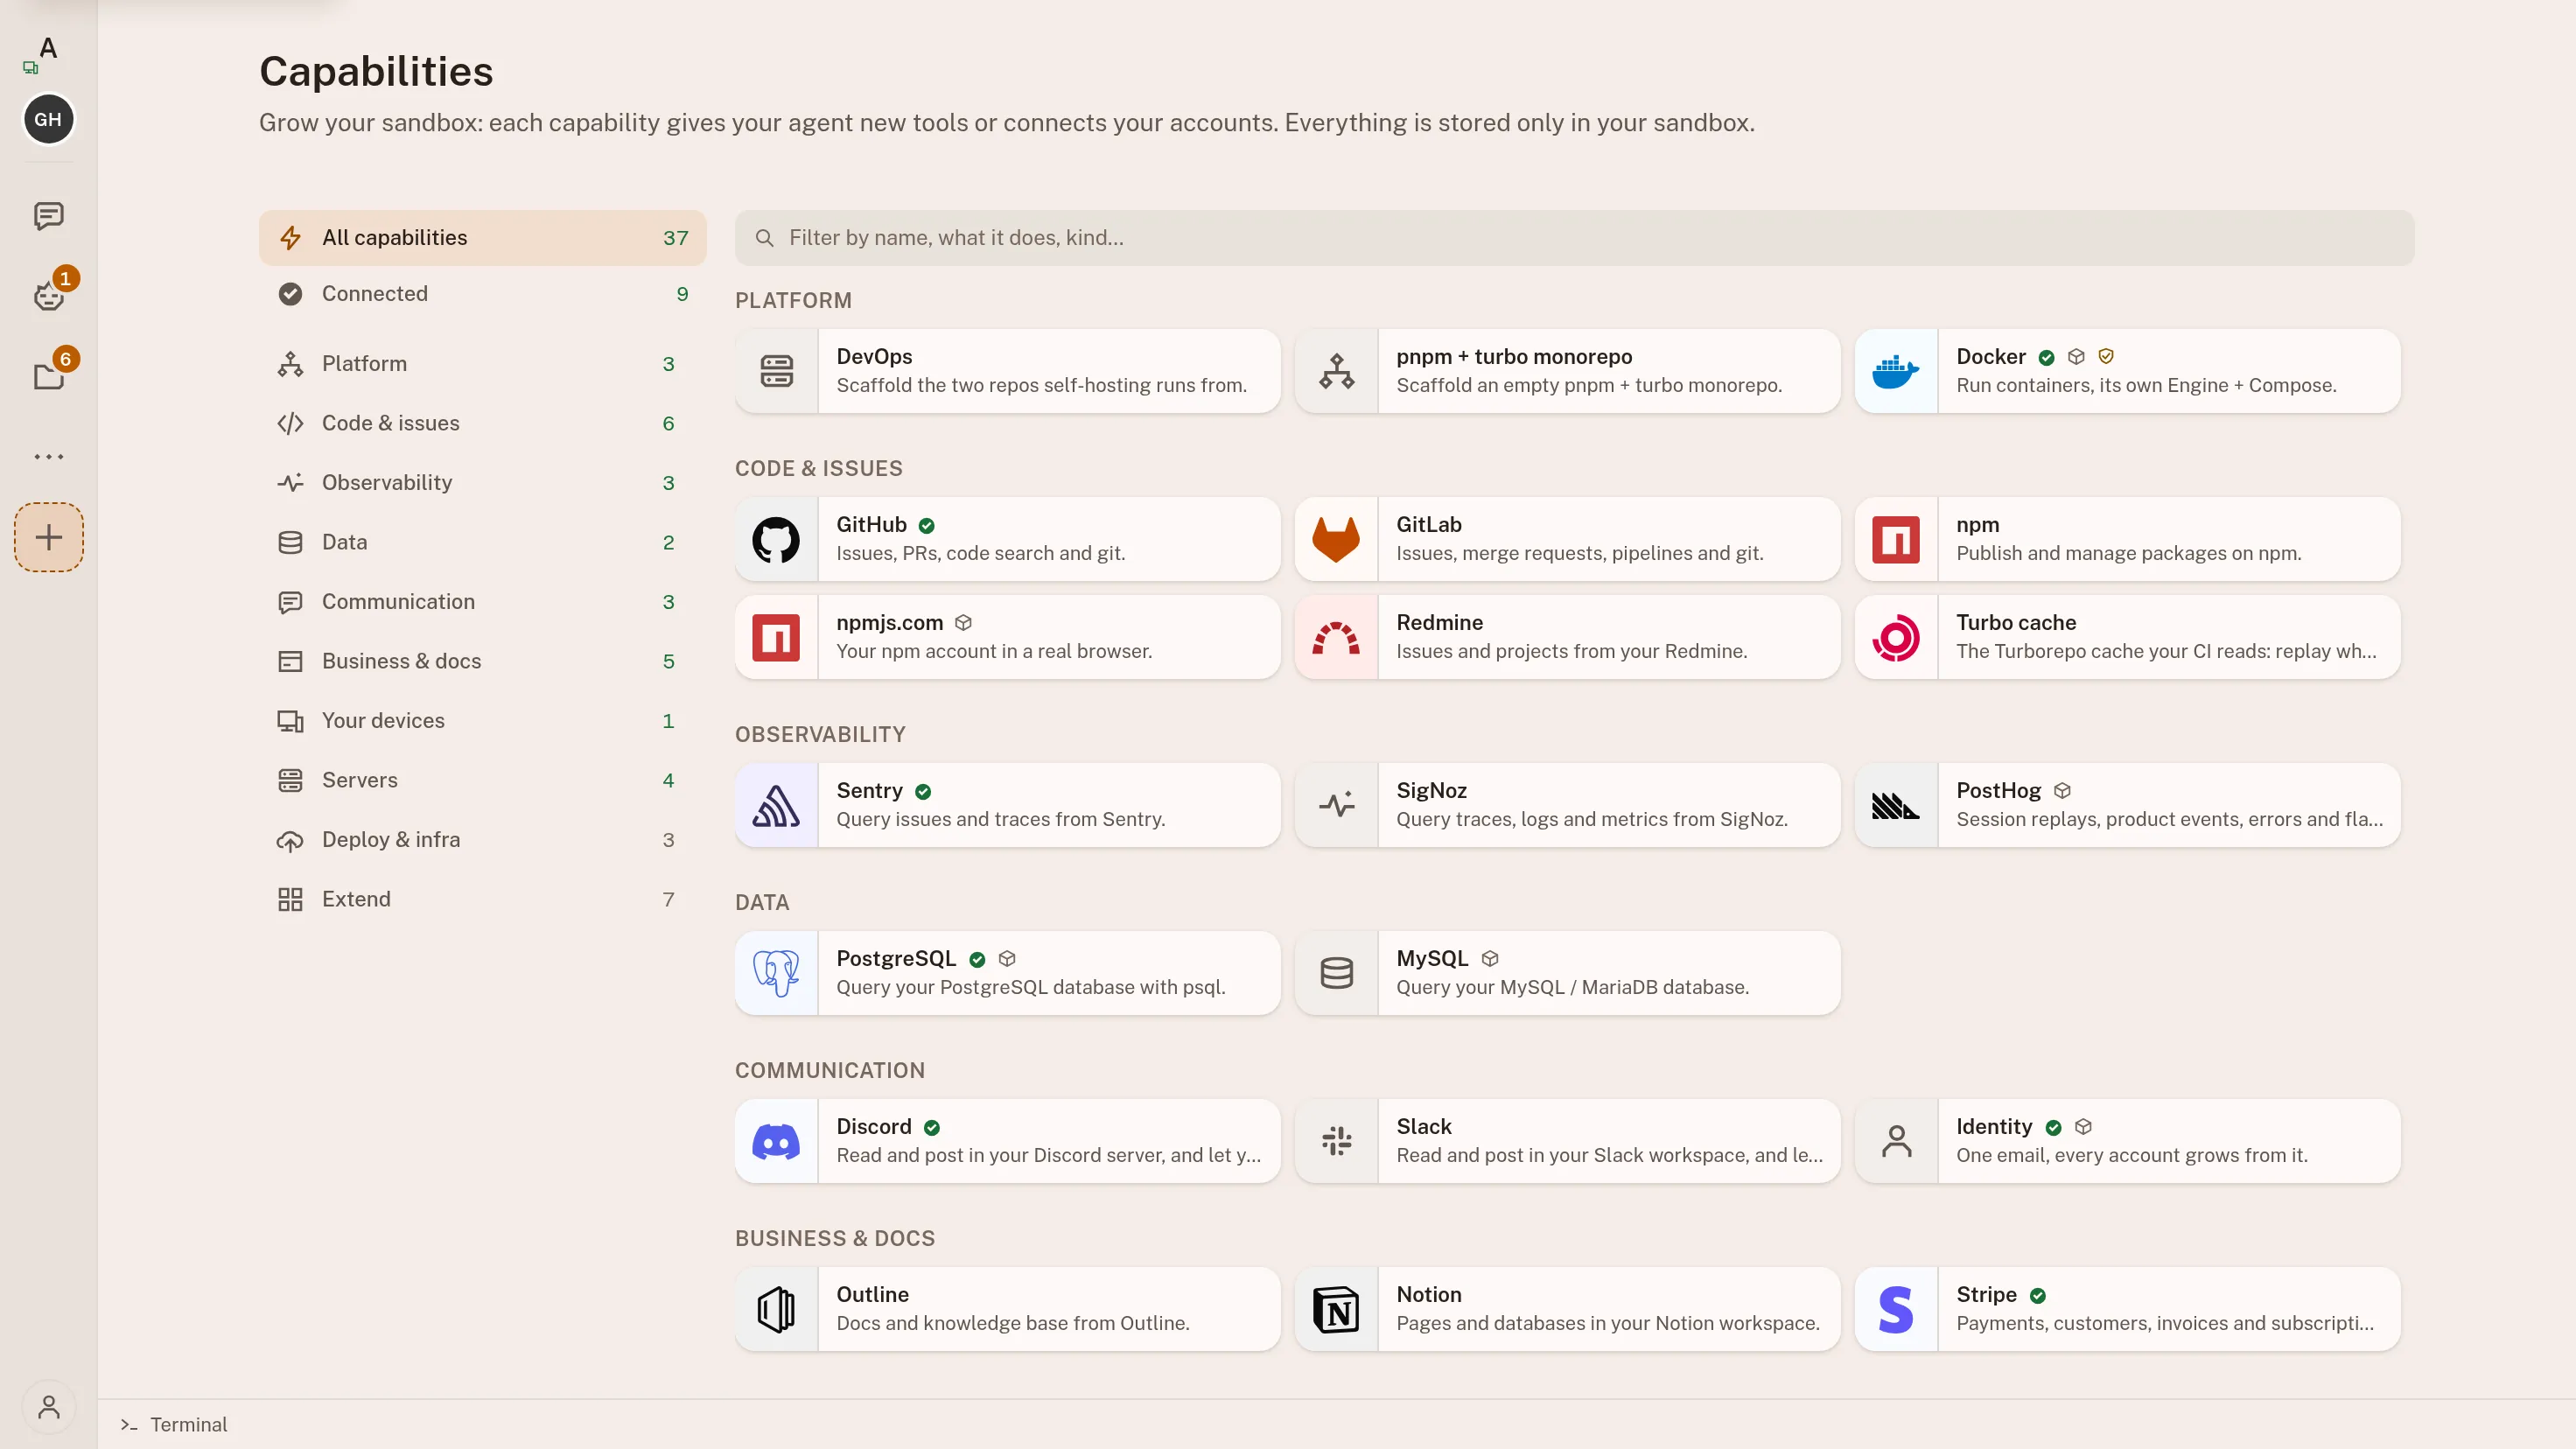Select the Observability category
This screenshot has width=2576, height=1449.
[482, 482]
